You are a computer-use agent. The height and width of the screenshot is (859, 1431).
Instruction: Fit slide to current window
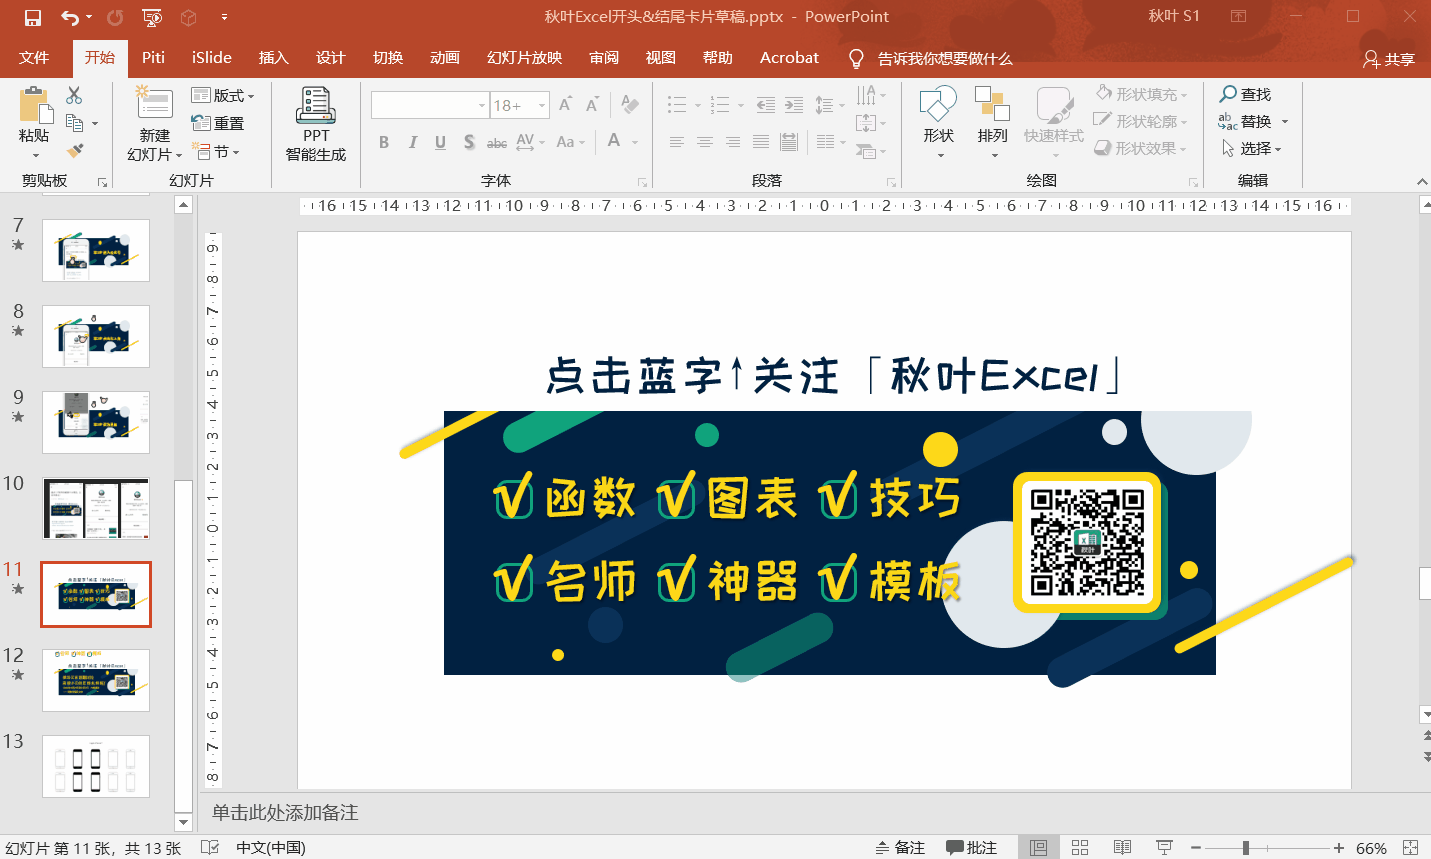(1411, 847)
